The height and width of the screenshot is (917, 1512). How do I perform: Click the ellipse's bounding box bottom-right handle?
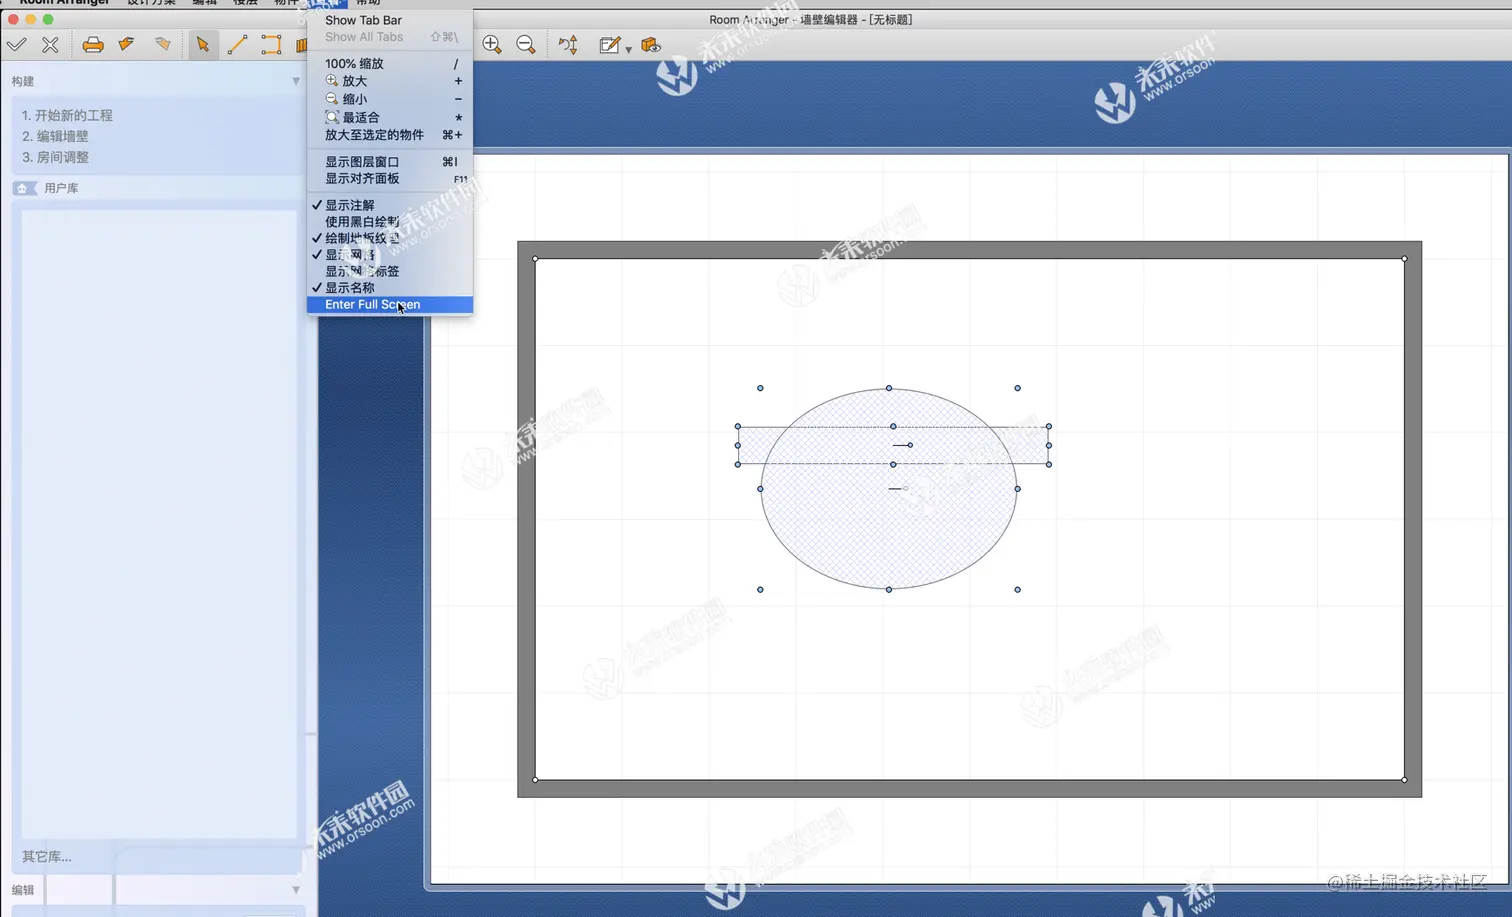coord(1017,589)
